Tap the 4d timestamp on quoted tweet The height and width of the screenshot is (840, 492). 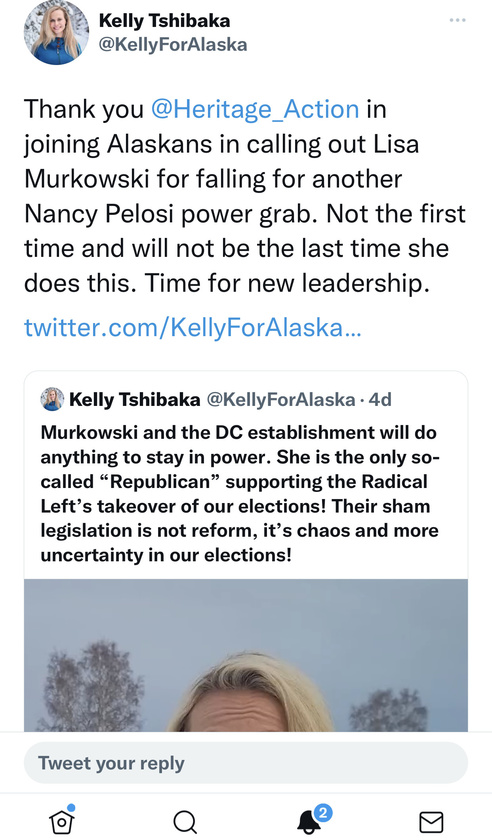[380, 399]
